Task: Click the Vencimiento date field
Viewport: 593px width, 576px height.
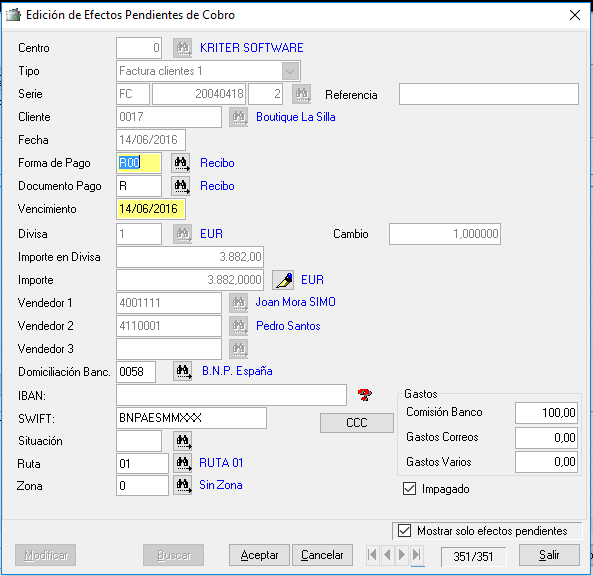Action: click(151, 209)
